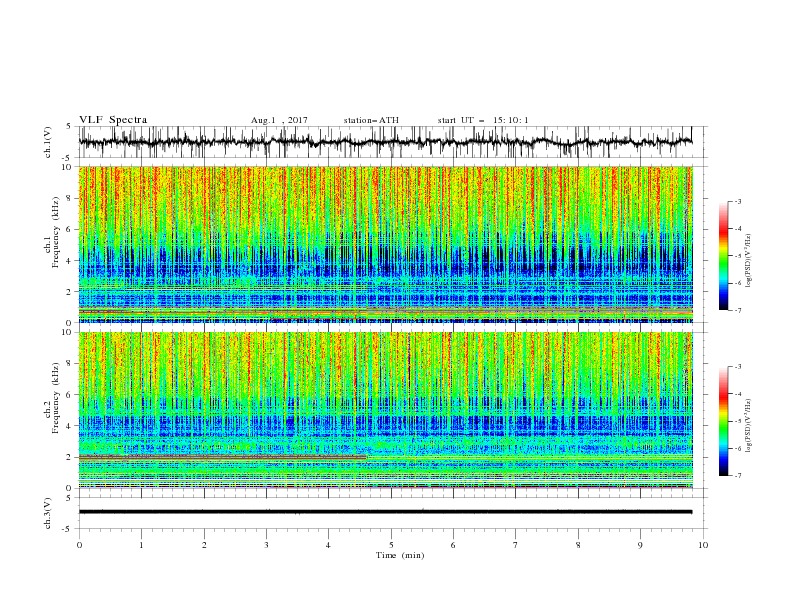Select the "Aug.1 , 2017" date text
The height and width of the screenshot is (612, 792).
[279, 120]
